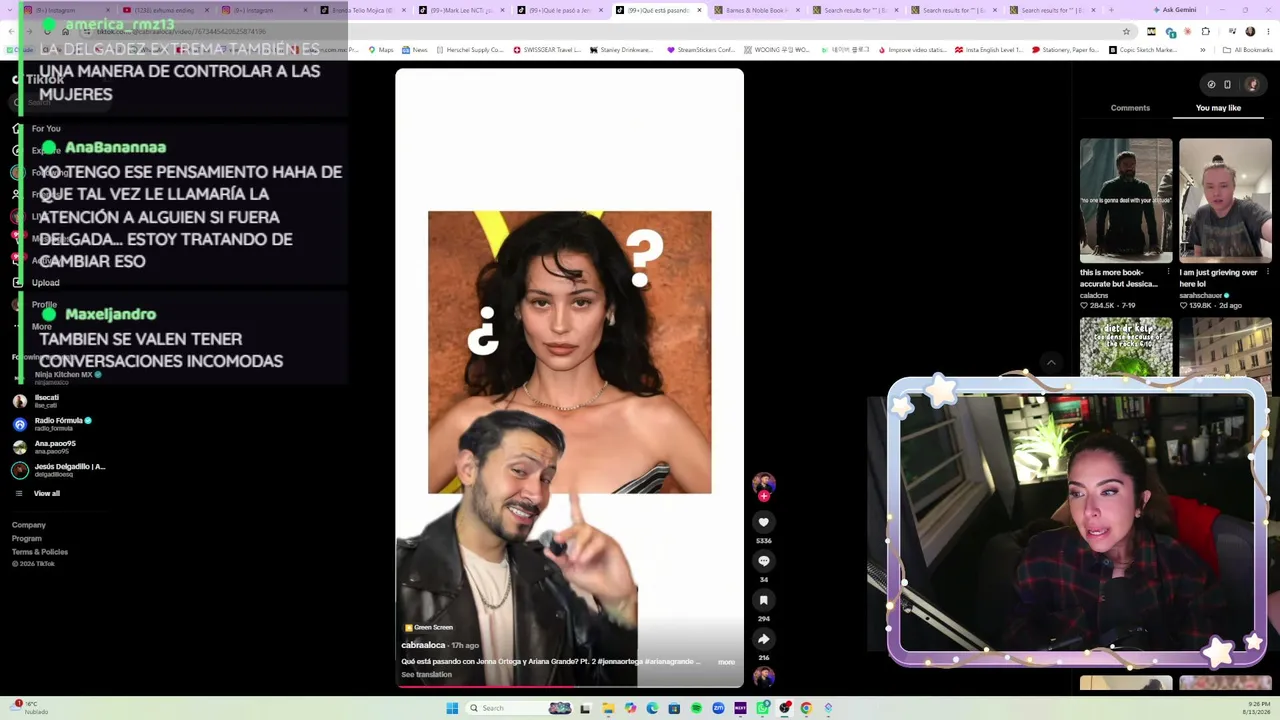The image size is (1280, 720).
Task: Open Google Chrome from the taskbar
Action: pyautogui.click(x=806, y=708)
